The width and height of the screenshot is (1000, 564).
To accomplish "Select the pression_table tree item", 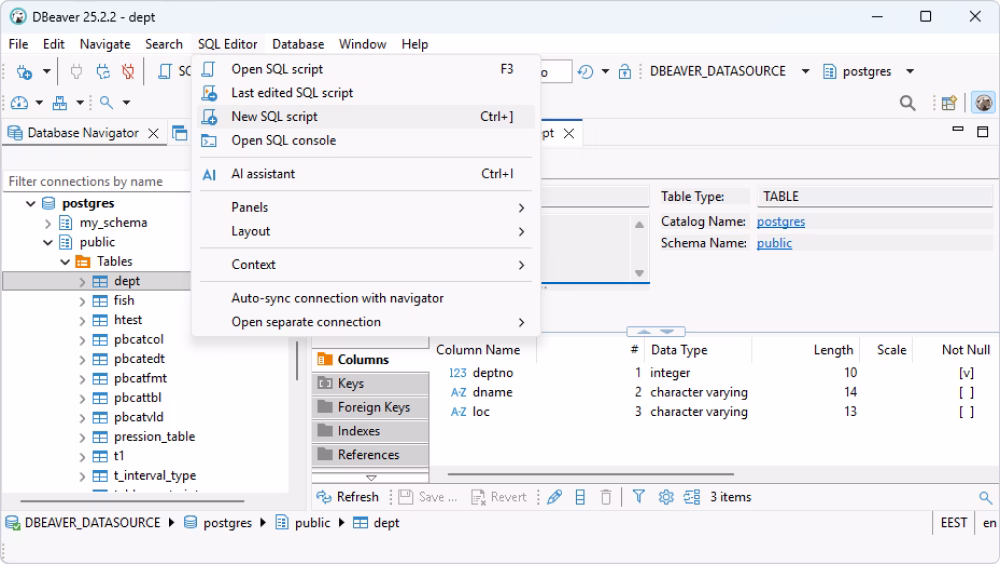I will coord(154,437).
